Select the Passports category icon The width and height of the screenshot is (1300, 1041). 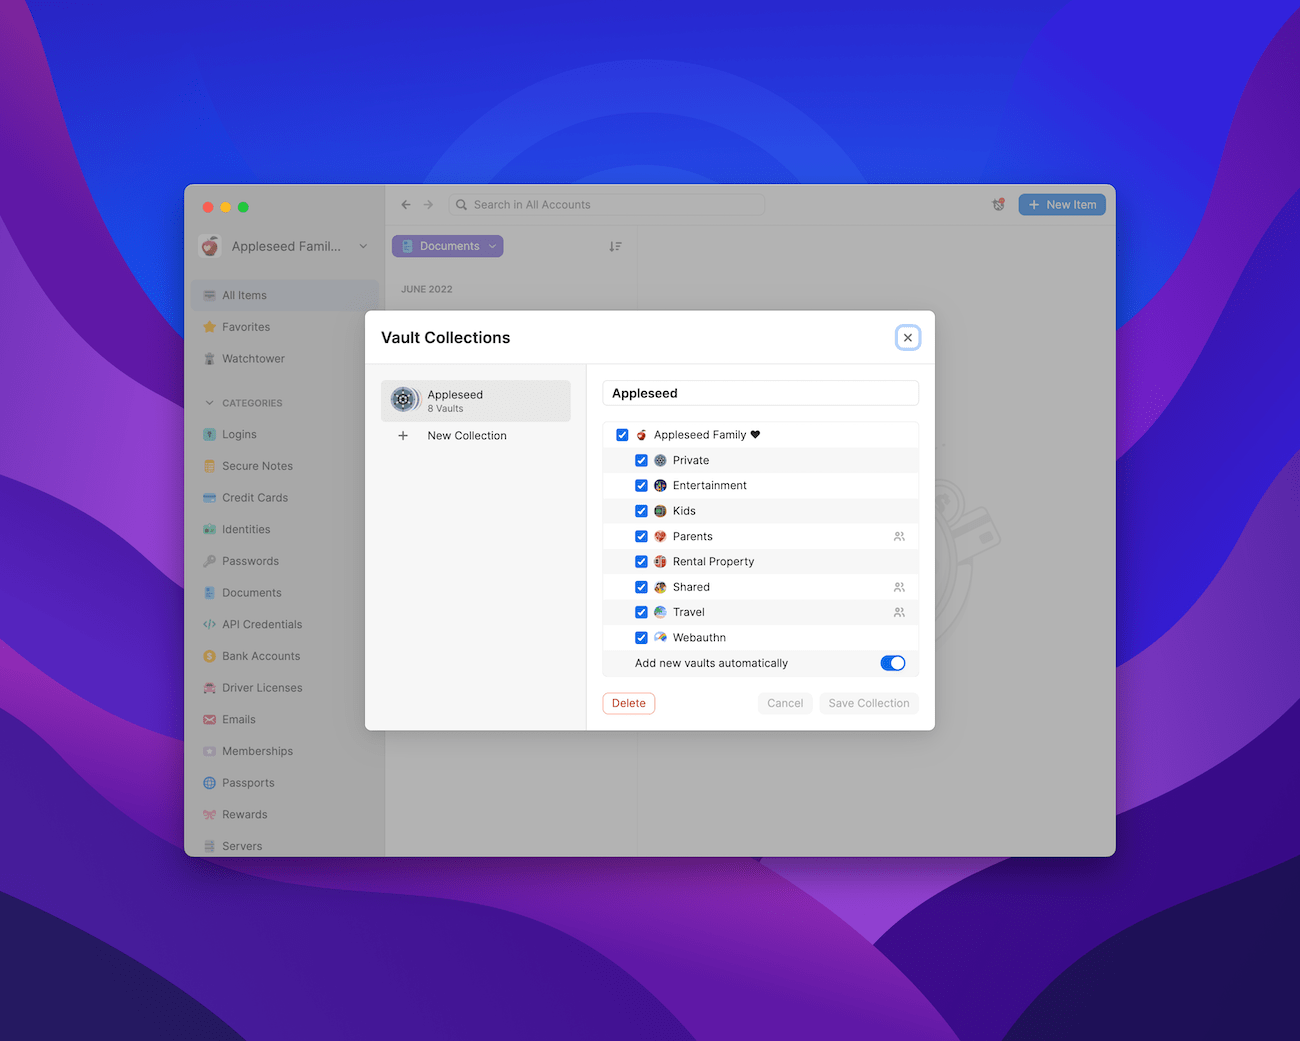(x=210, y=782)
